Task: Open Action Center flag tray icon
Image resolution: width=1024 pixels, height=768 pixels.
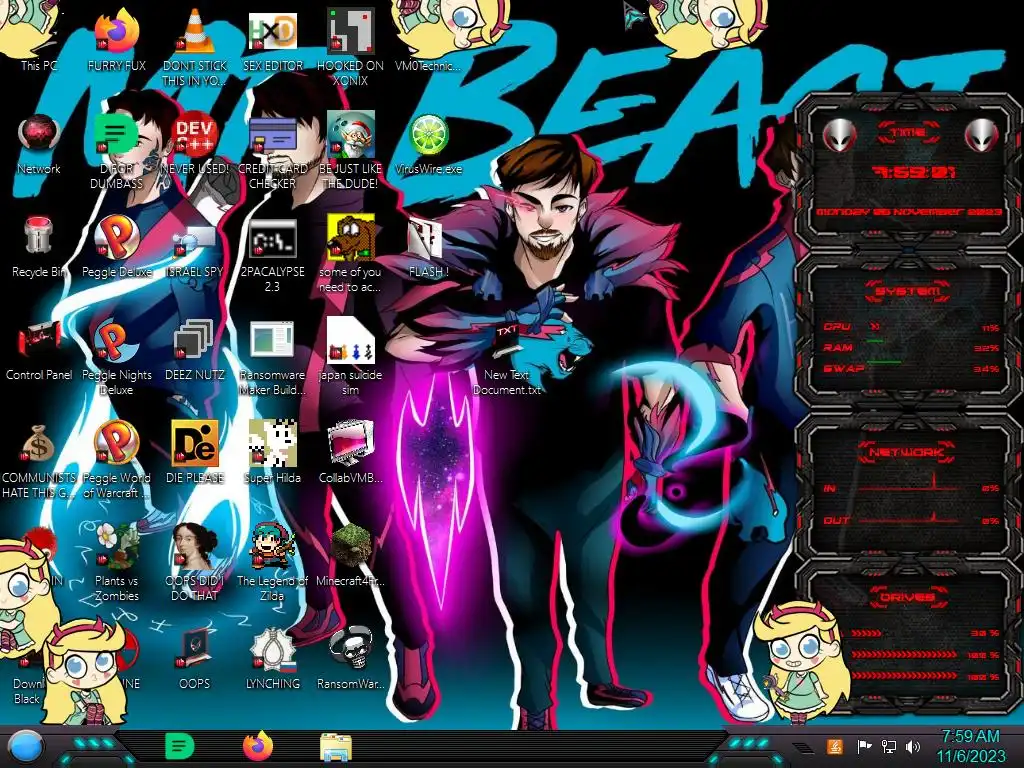Action: [864, 746]
